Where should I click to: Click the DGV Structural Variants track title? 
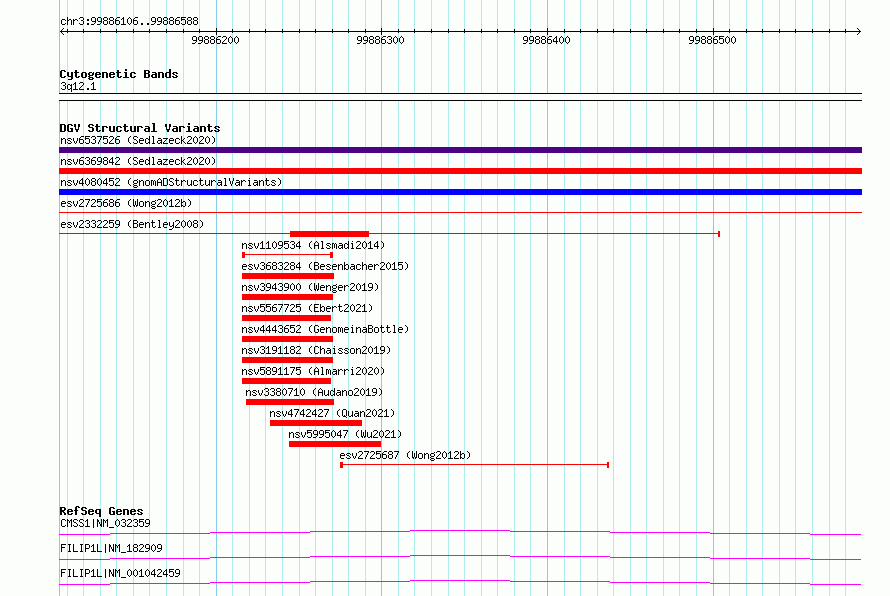coord(140,128)
